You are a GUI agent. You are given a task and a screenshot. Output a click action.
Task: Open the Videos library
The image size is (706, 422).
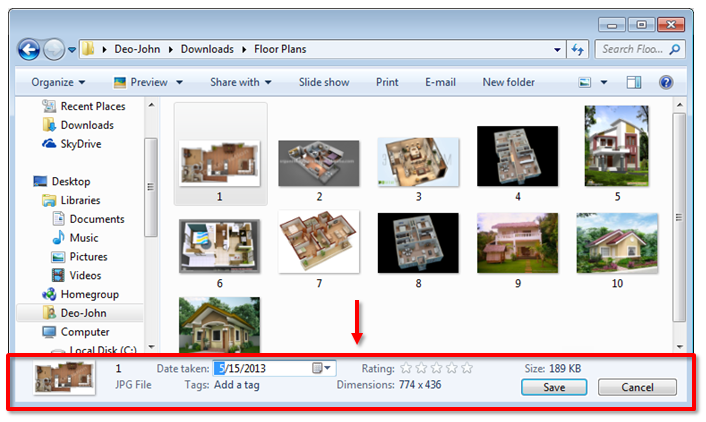click(x=76, y=276)
